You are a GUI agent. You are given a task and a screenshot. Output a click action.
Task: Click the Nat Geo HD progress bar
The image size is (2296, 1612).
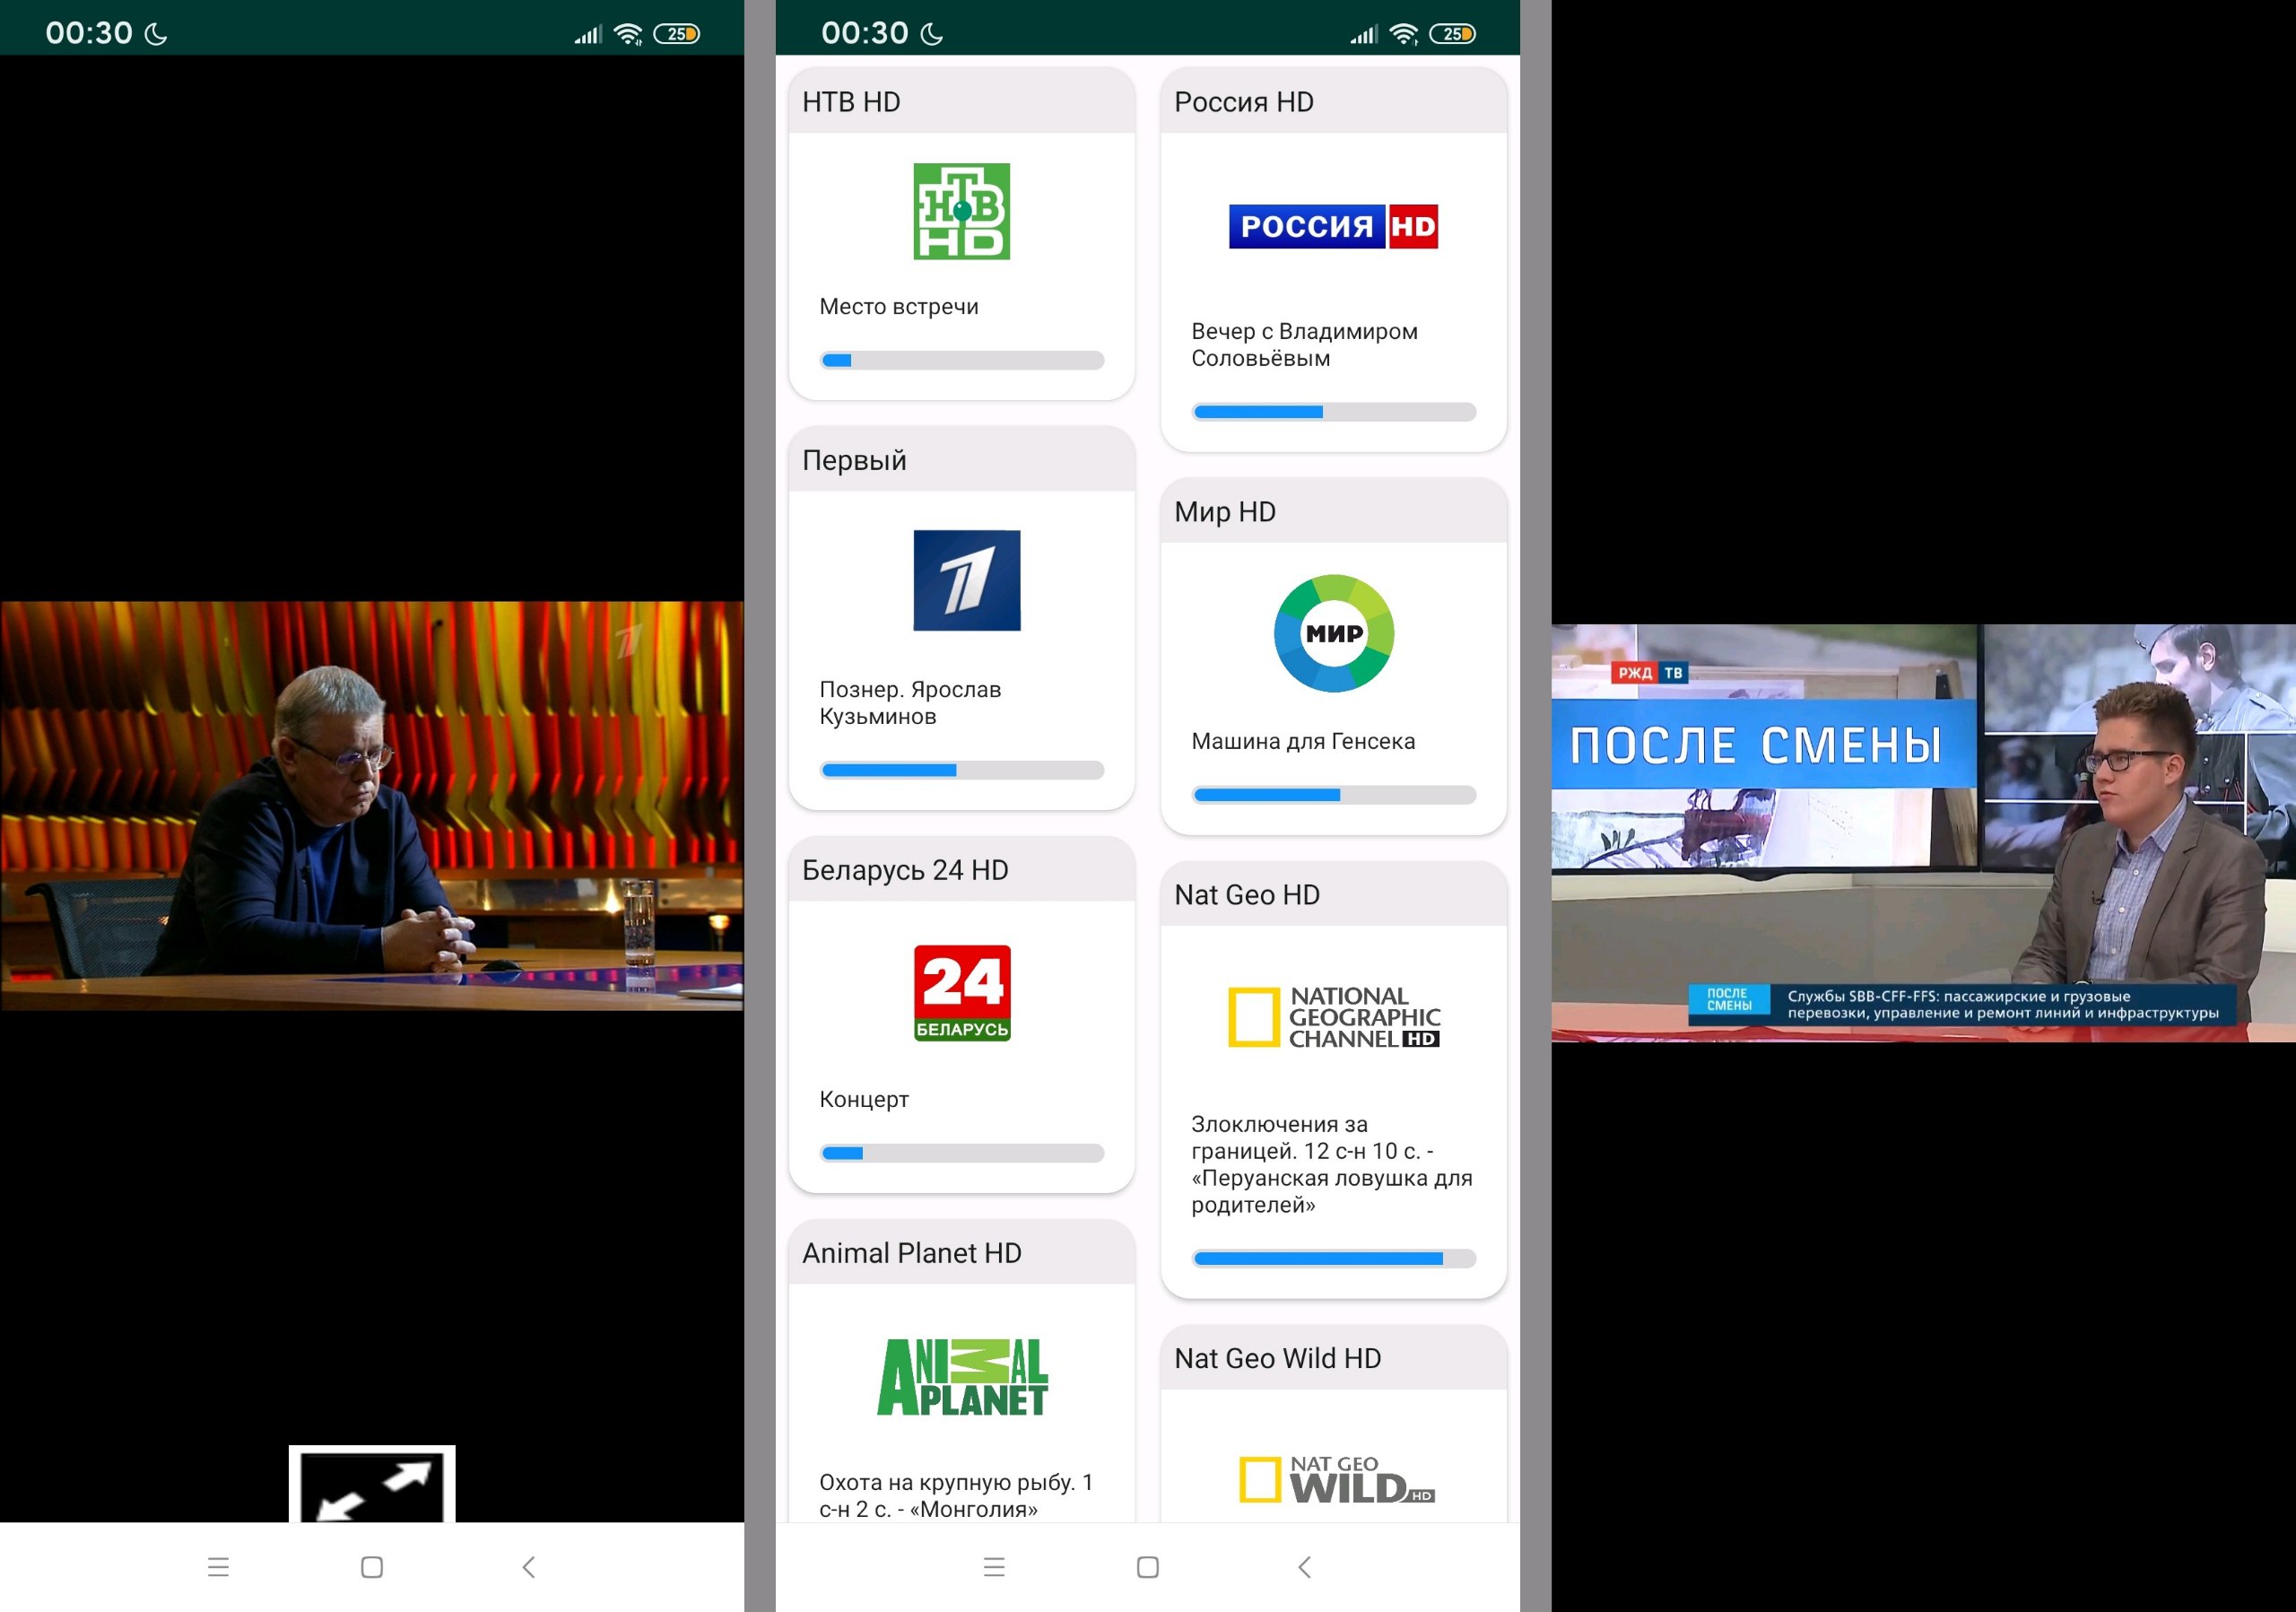(x=1333, y=1258)
